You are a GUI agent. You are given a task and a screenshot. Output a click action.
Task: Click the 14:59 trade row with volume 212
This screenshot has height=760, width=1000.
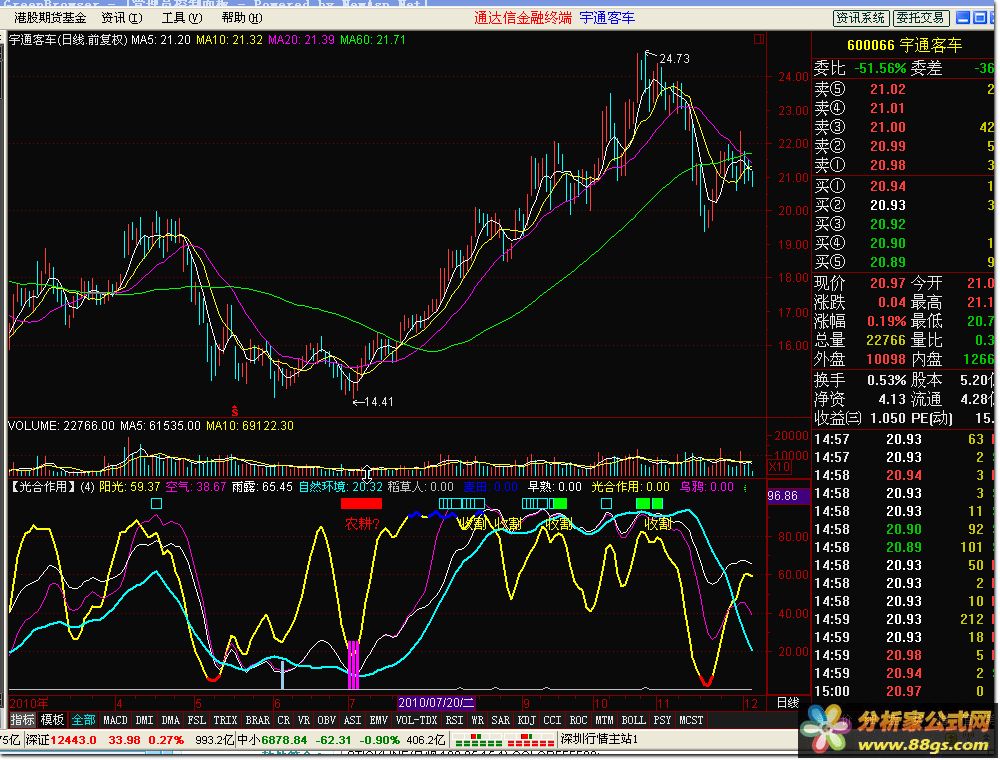(904, 619)
